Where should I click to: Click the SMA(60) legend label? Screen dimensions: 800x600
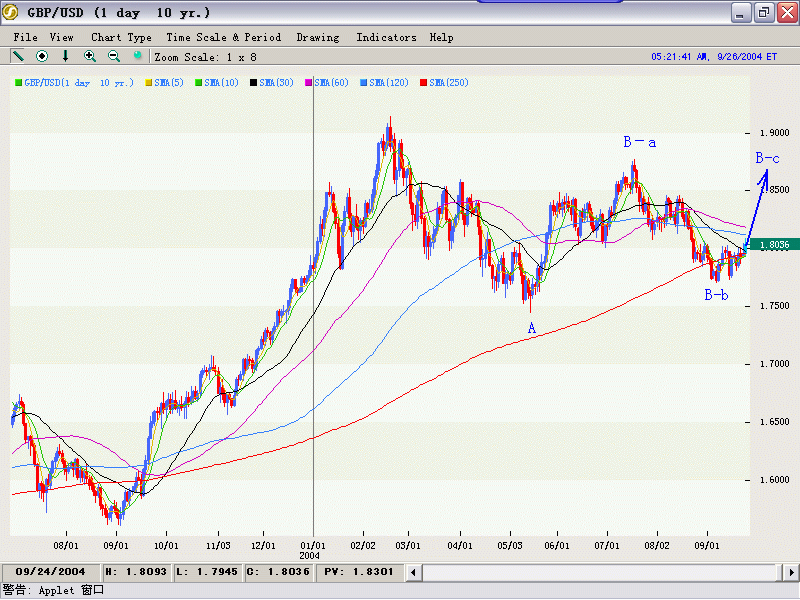pos(332,83)
